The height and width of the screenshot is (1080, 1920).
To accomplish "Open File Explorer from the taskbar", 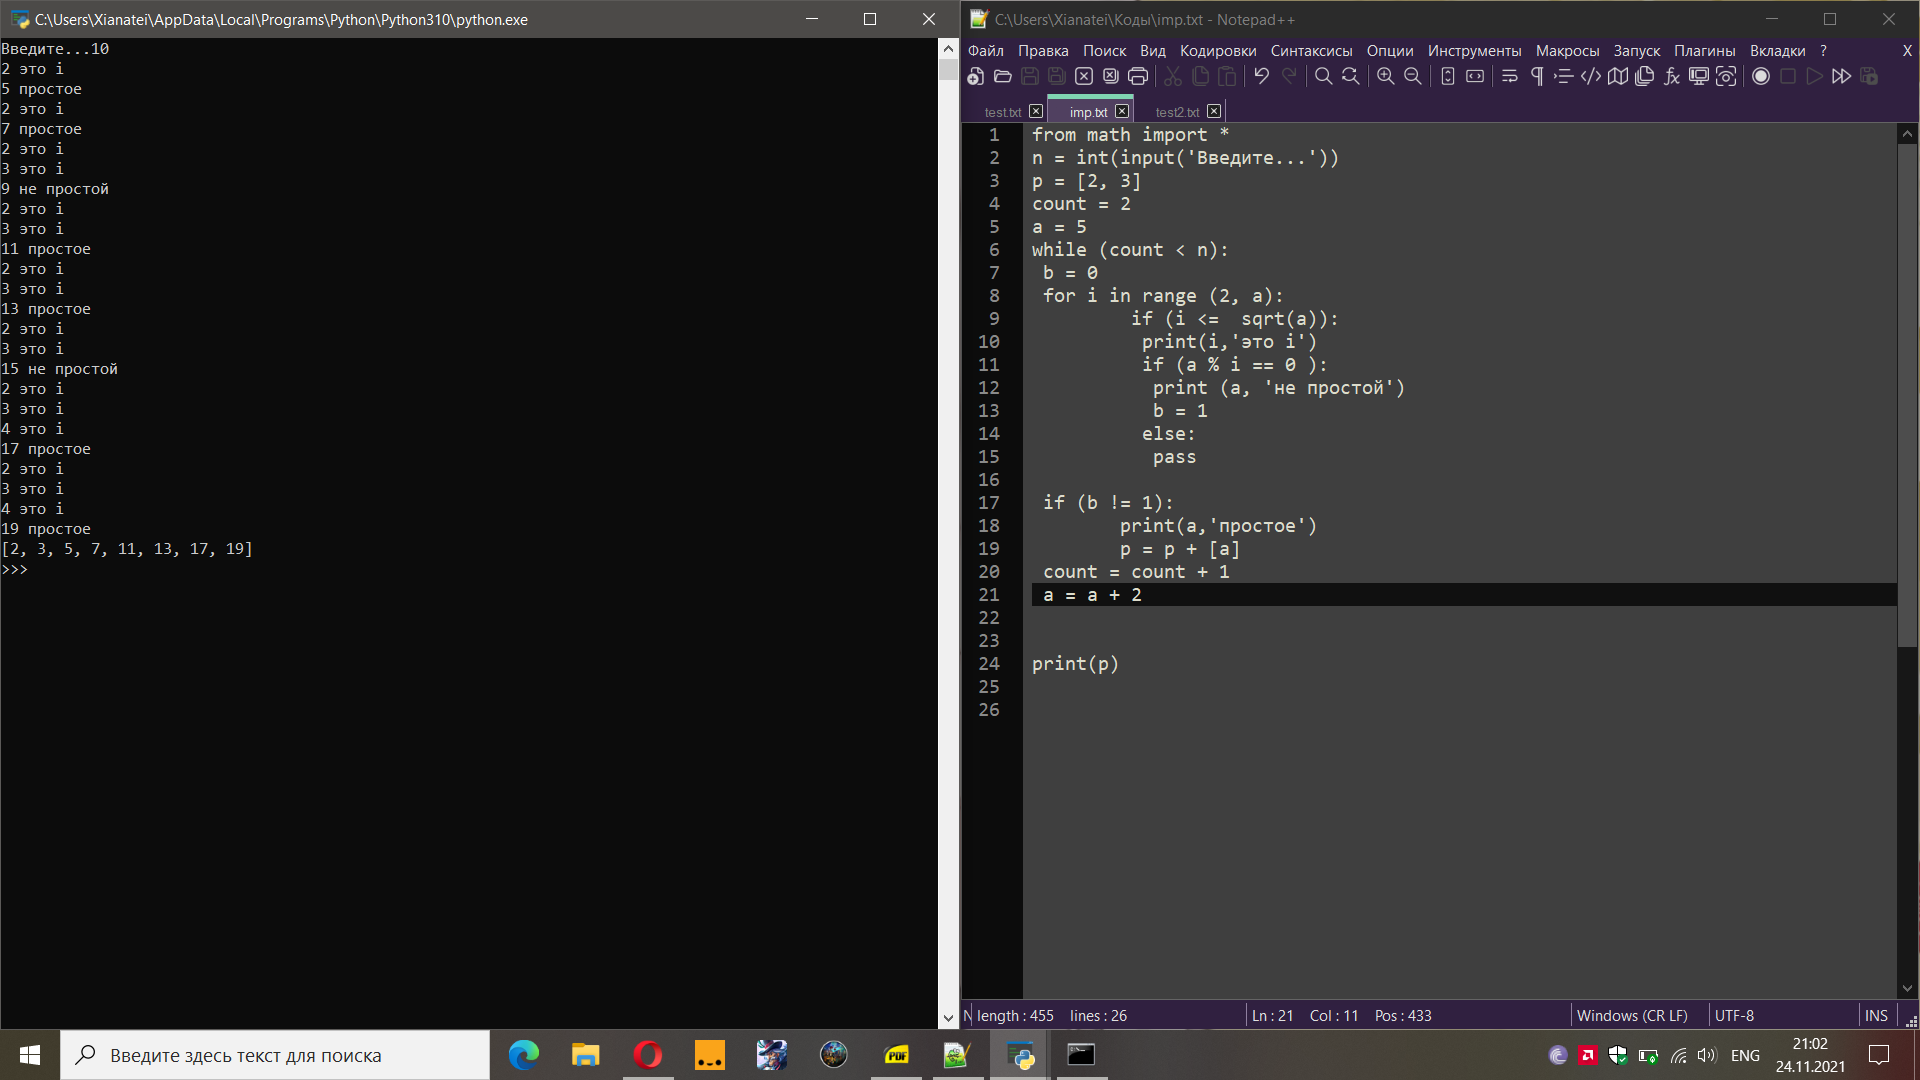I will (x=585, y=1055).
